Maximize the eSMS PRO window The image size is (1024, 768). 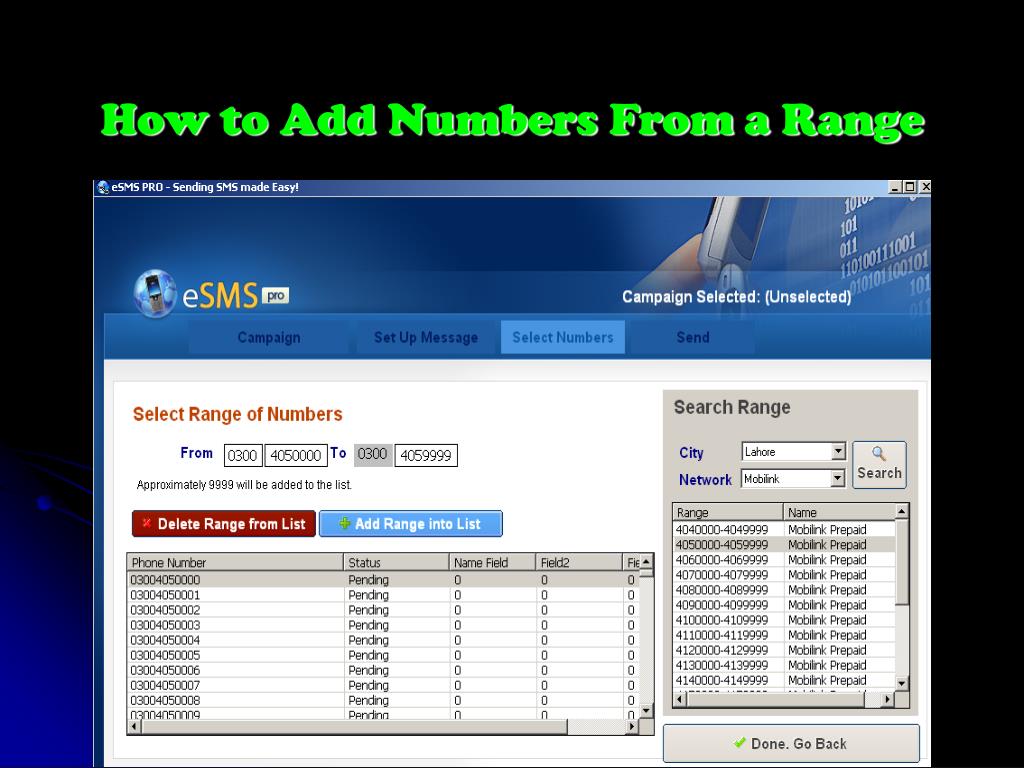pos(910,187)
